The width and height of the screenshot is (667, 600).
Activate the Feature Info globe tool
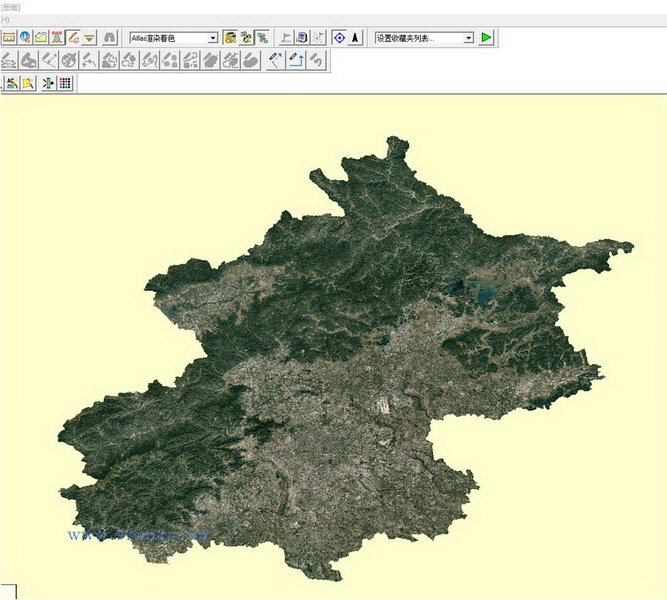coord(25,38)
